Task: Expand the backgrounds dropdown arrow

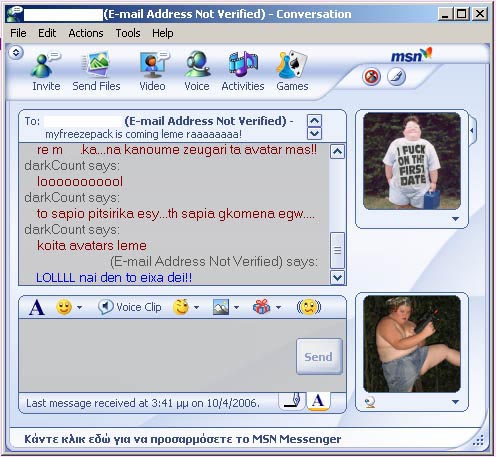Action: coord(236,307)
